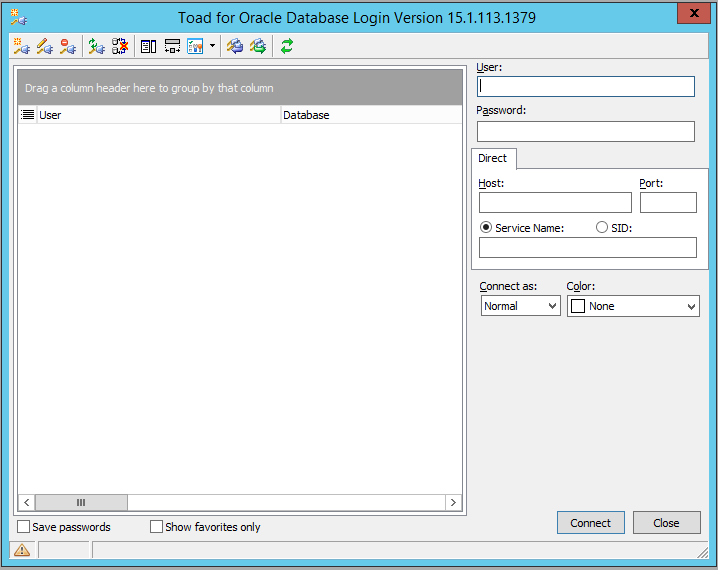Focus the Password input field
Viewport: 718px width, 570px height.
586,131
